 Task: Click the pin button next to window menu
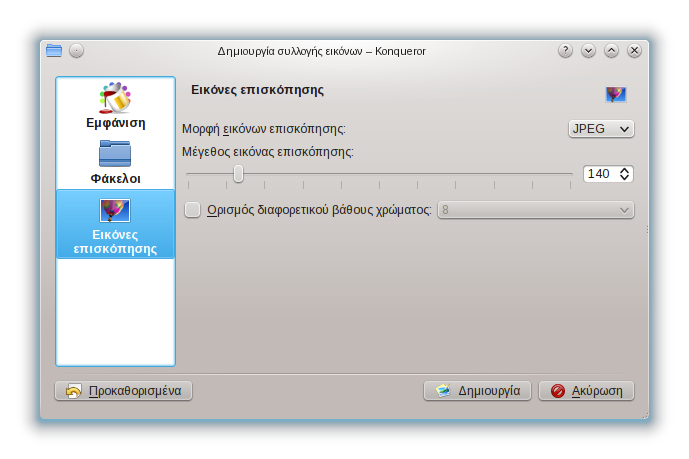[x=77, y=51]
